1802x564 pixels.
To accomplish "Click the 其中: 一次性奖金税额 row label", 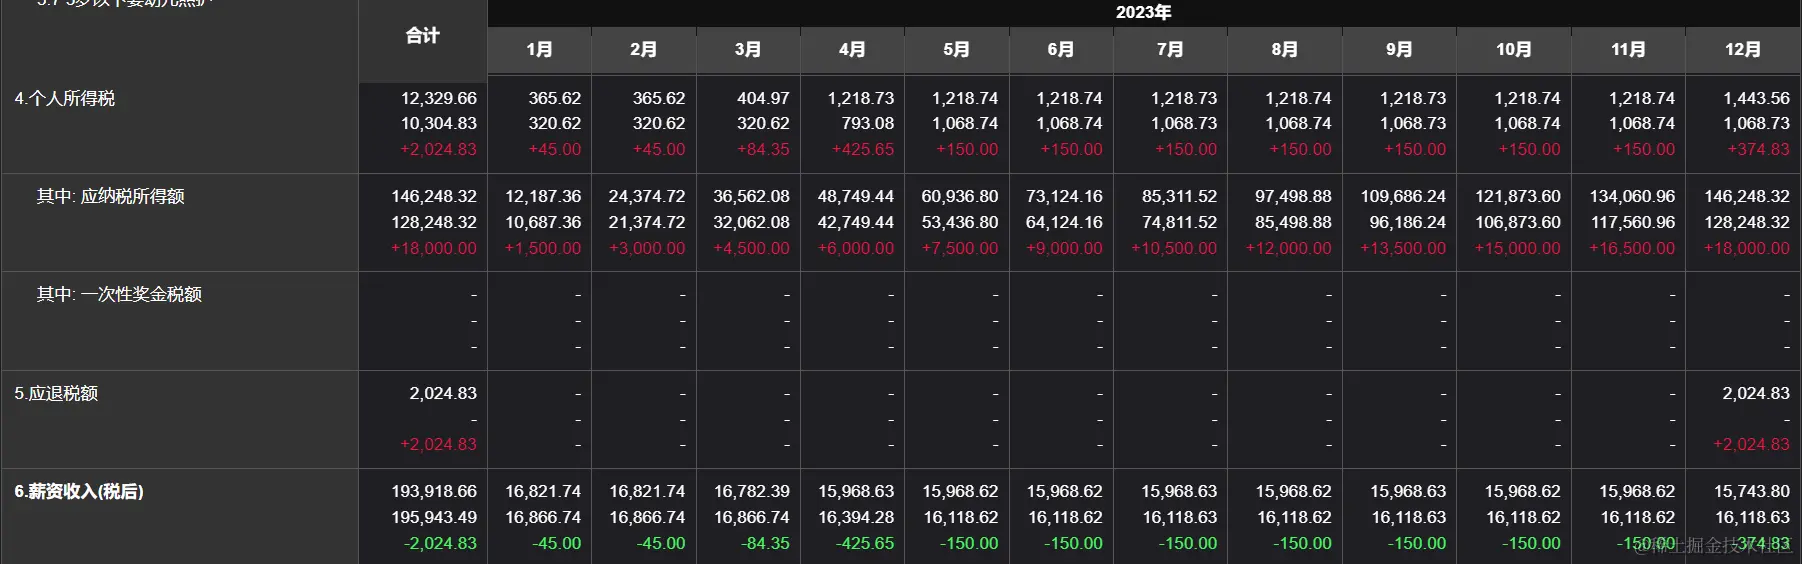I will tap(119, 294).
